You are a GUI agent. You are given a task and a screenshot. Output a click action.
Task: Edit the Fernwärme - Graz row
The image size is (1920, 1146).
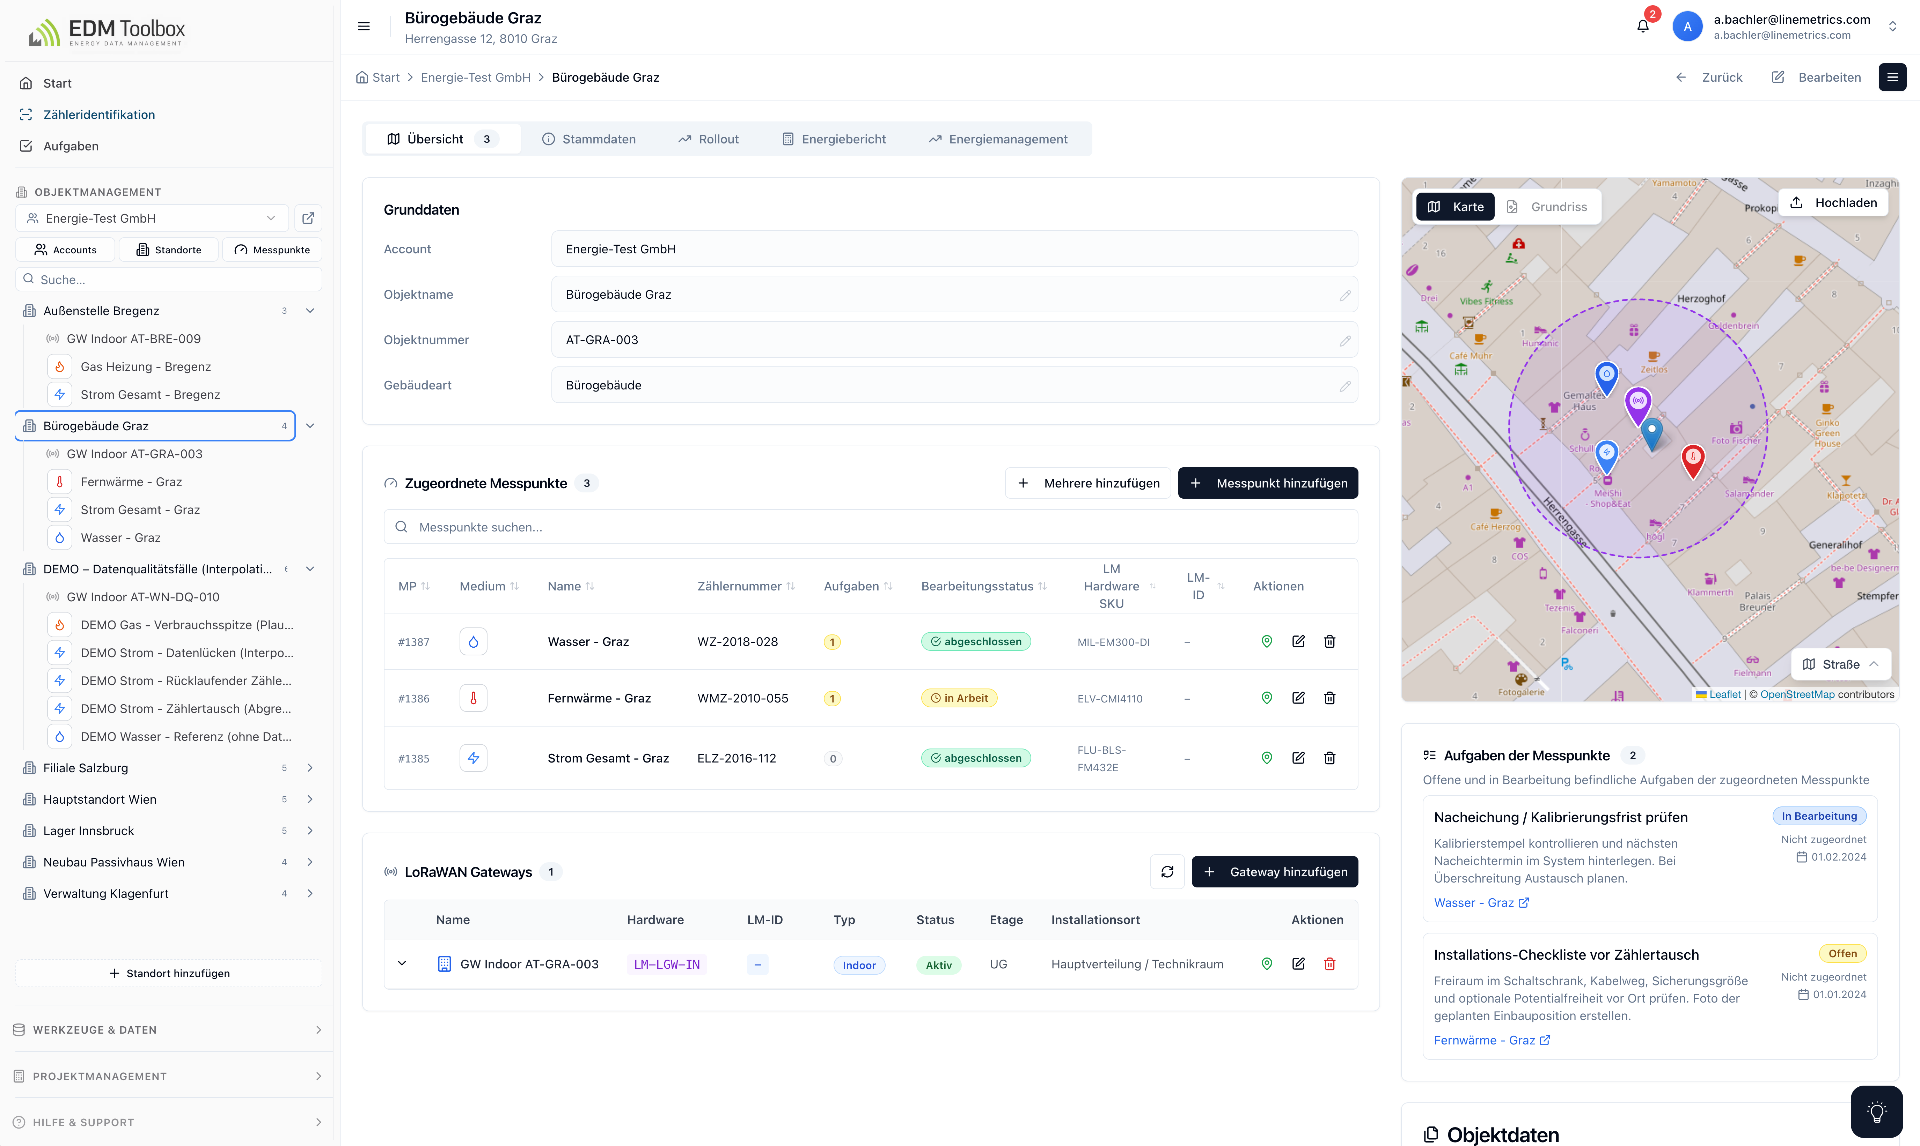click(x=1298, y=698)
